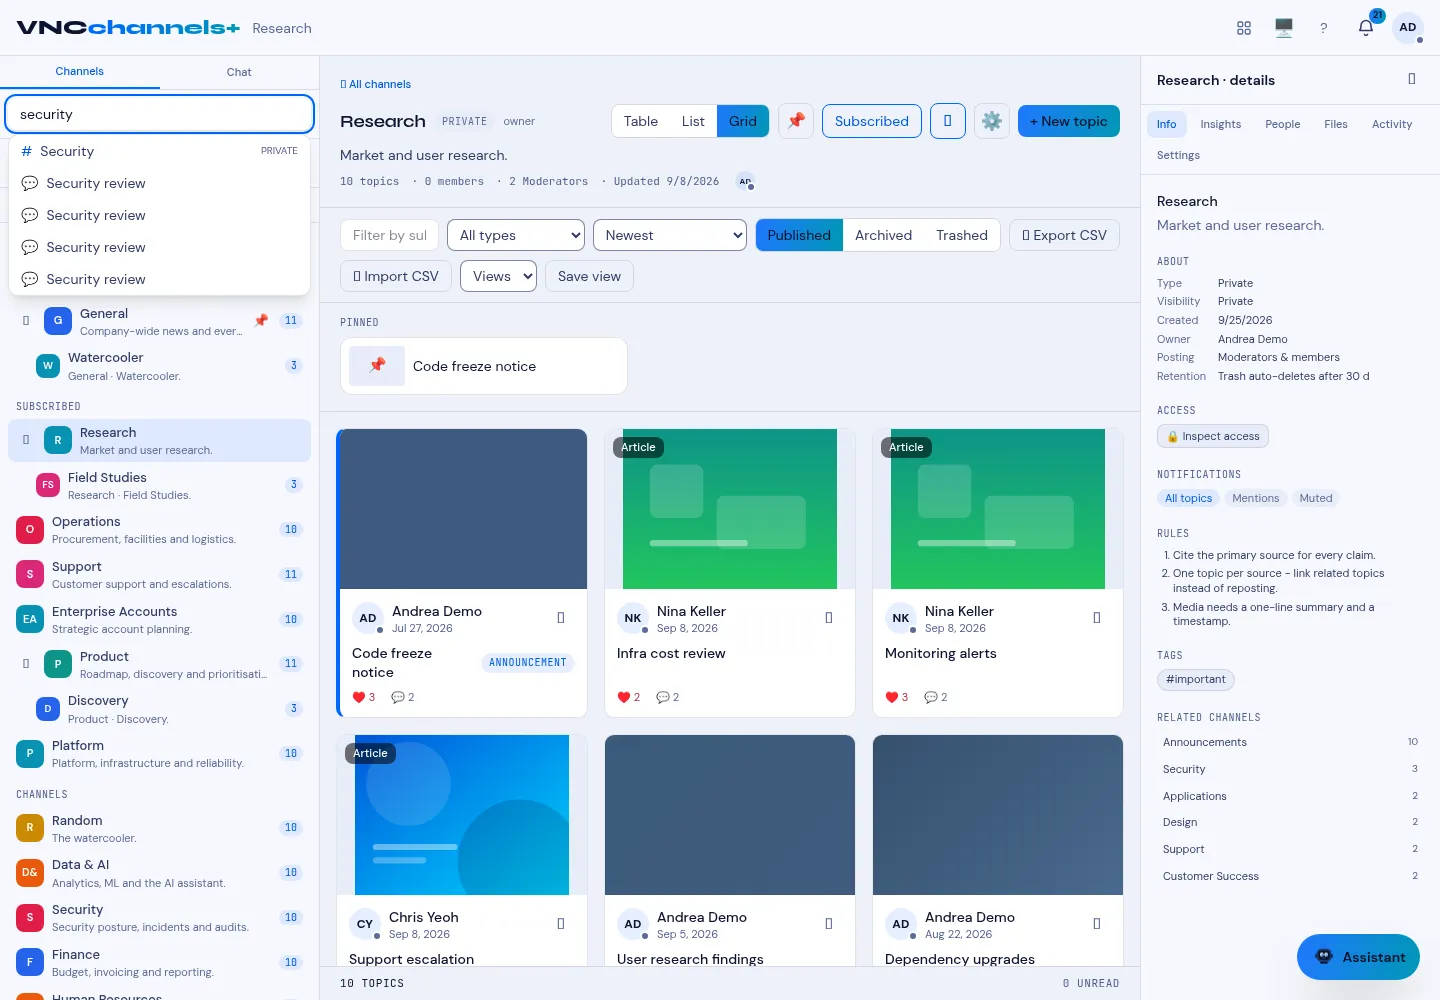Viewport: 1440px width, 1000px height.
Task: Expand the Product channel tree toggle
Action: click(x=26, y=664)
